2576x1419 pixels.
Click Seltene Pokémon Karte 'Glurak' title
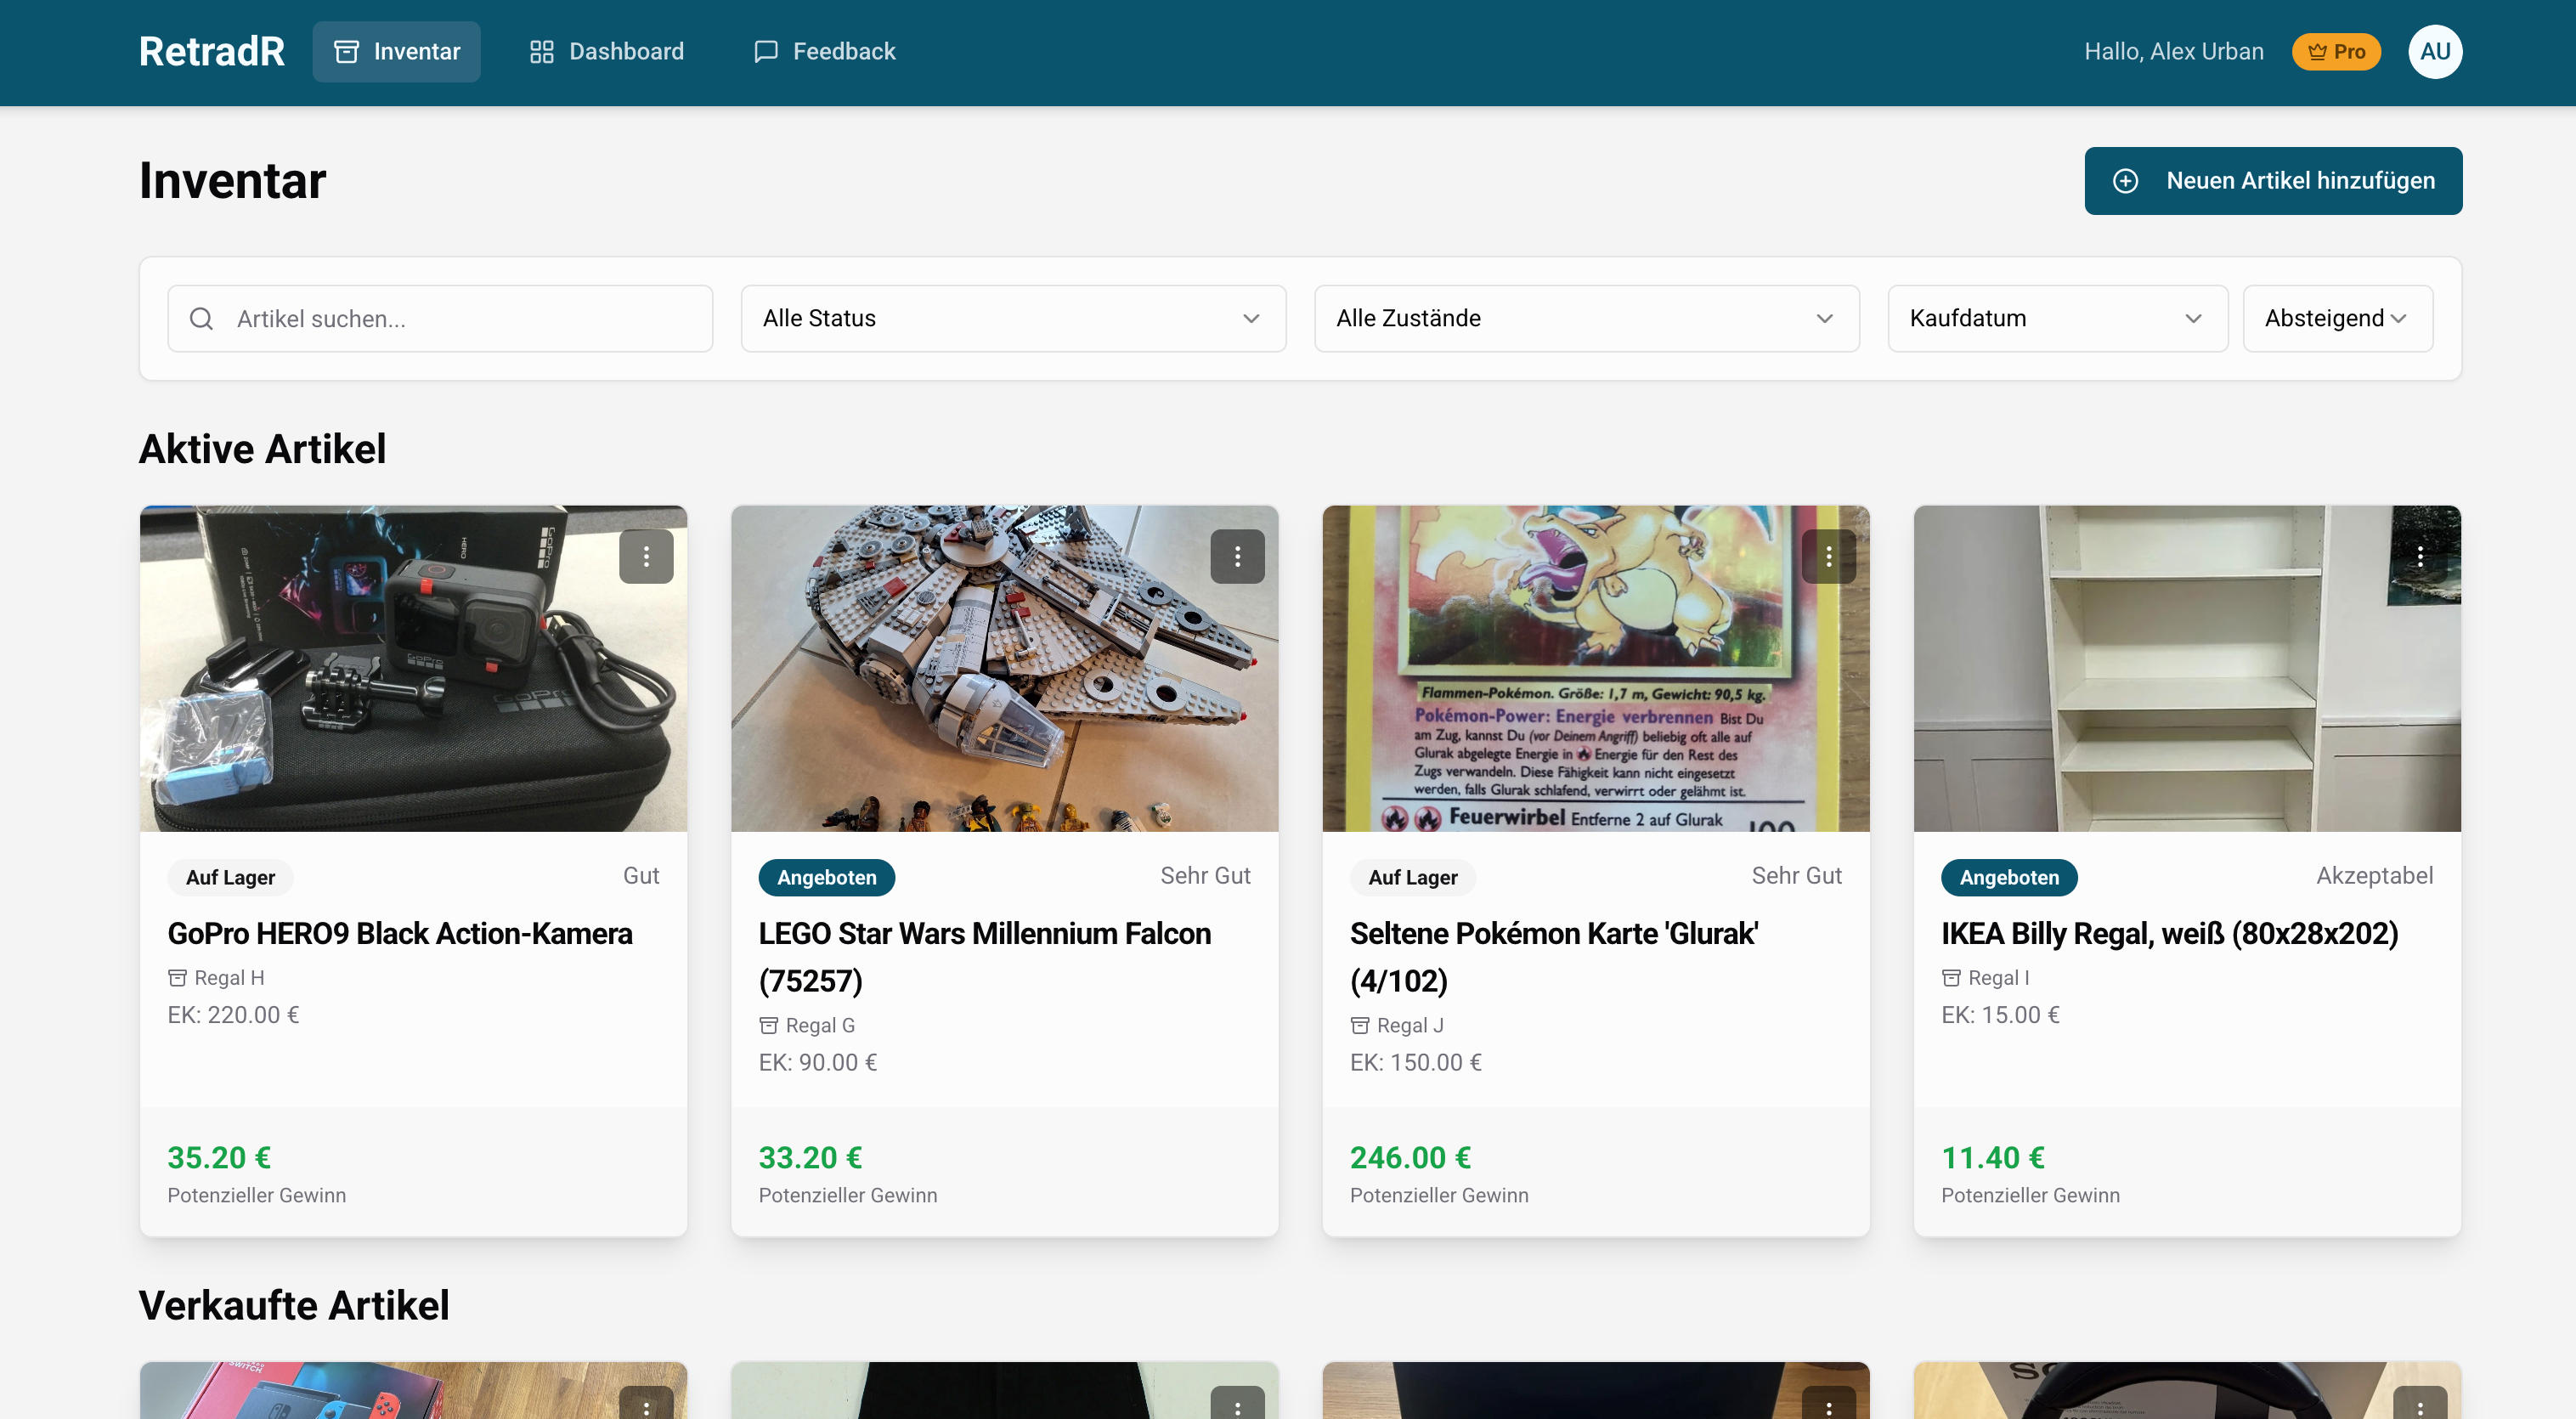click(1553, 957)
